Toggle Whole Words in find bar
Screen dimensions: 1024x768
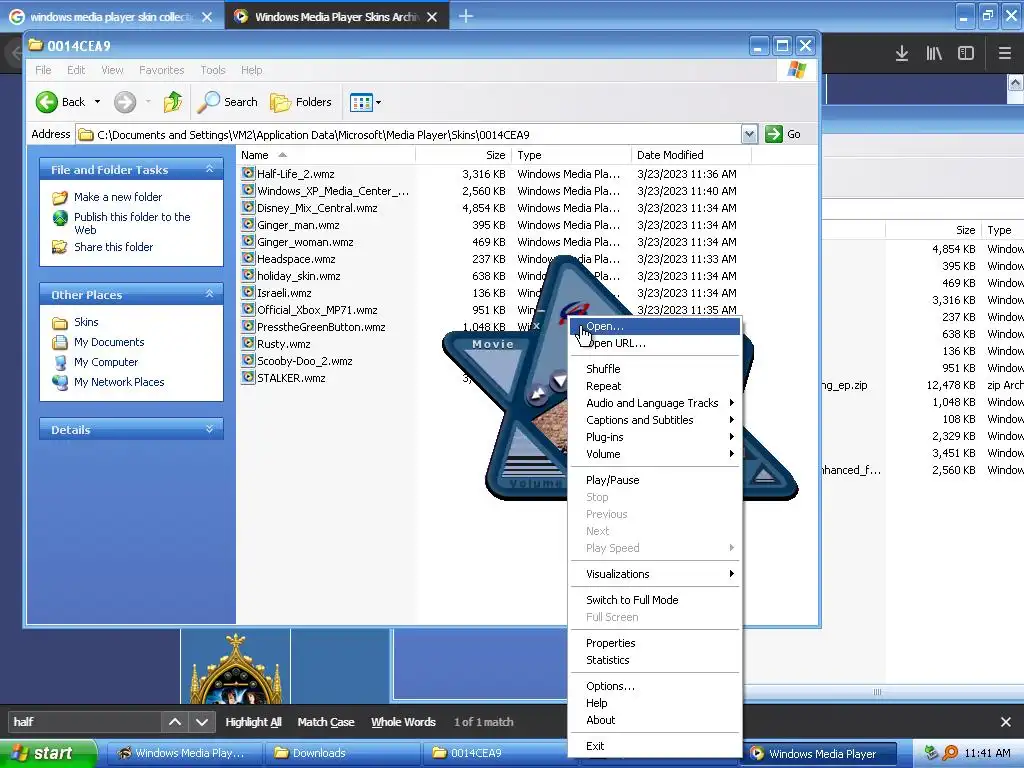(x=403, y=722)
